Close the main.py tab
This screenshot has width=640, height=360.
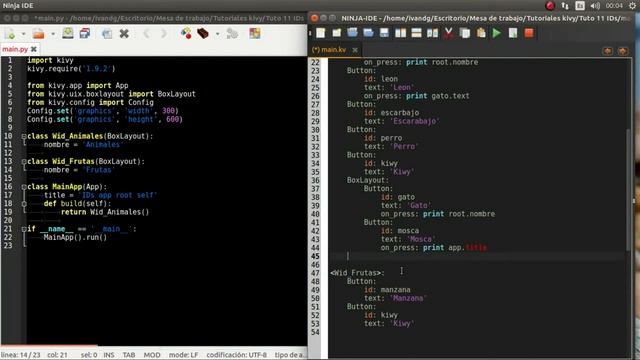[x=34, y=49]
